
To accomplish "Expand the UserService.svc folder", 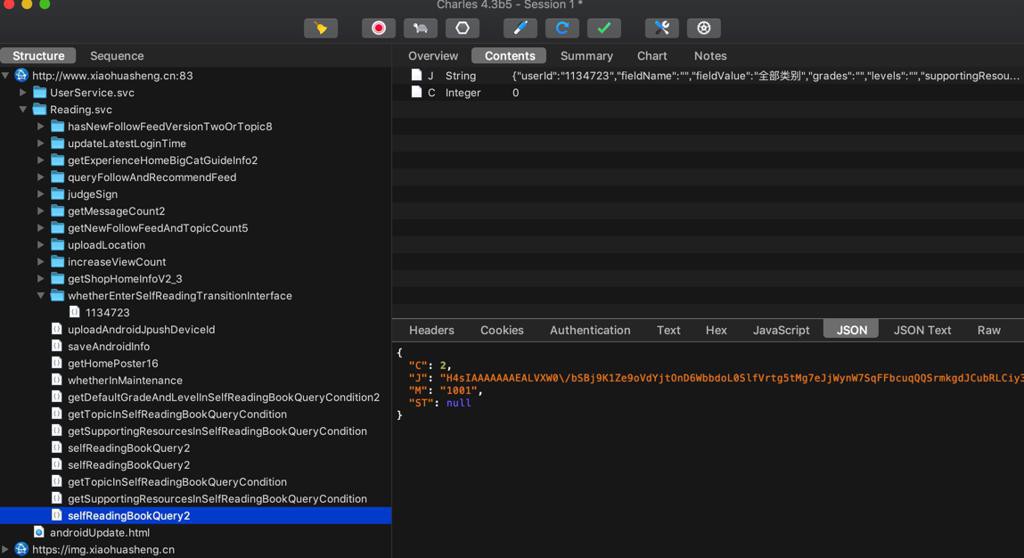I will [23, 92].
